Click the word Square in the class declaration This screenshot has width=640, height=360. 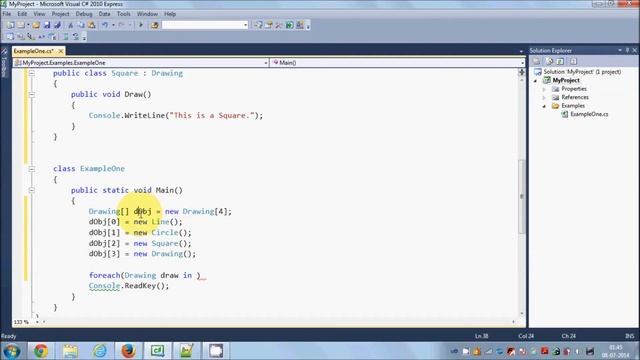tap(124, 73)
